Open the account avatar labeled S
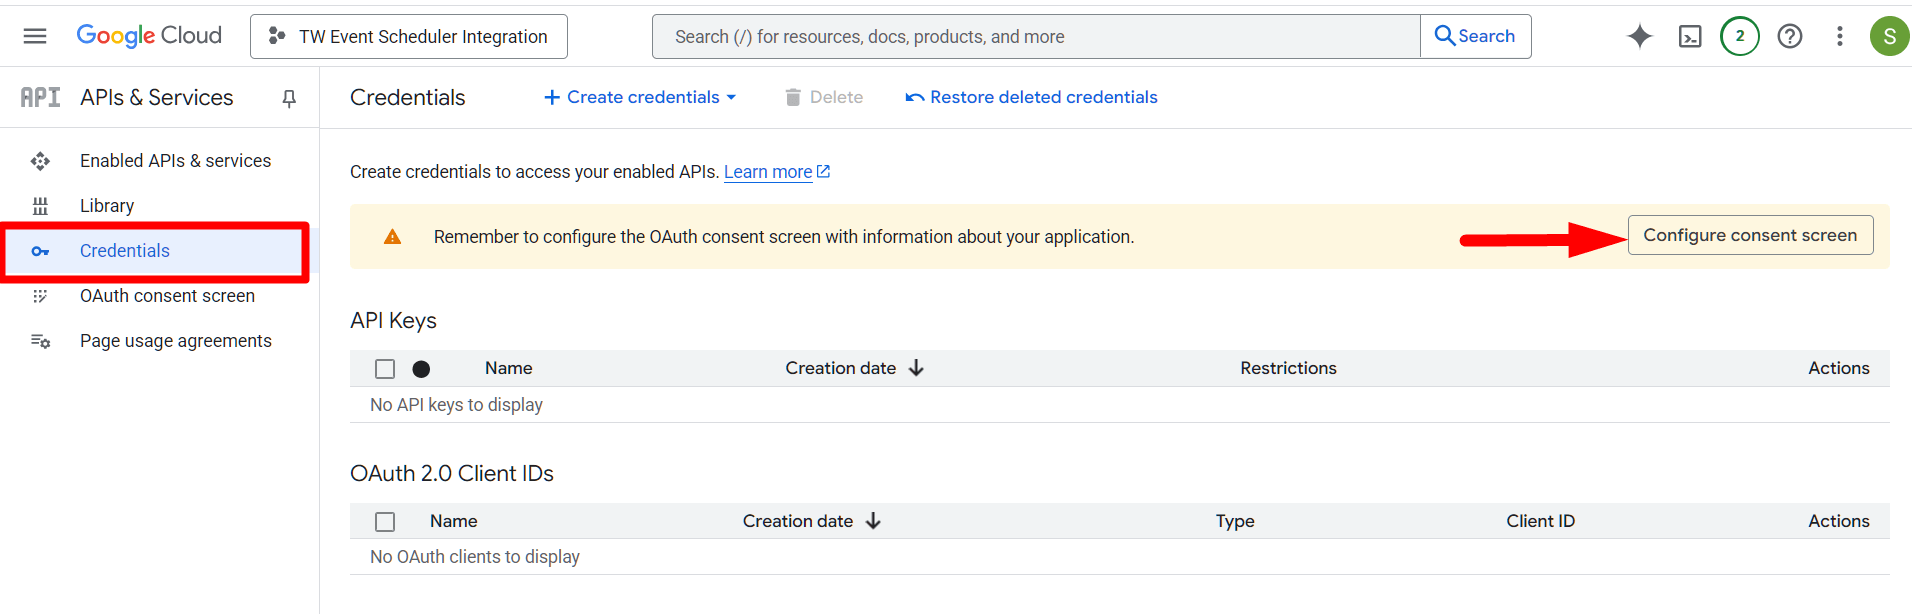The width and height of the screenshot is (1912, 614). pos(1889,36)
